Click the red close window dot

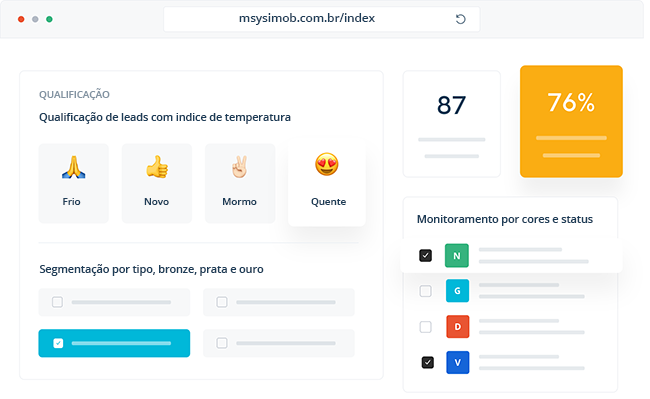21,19
